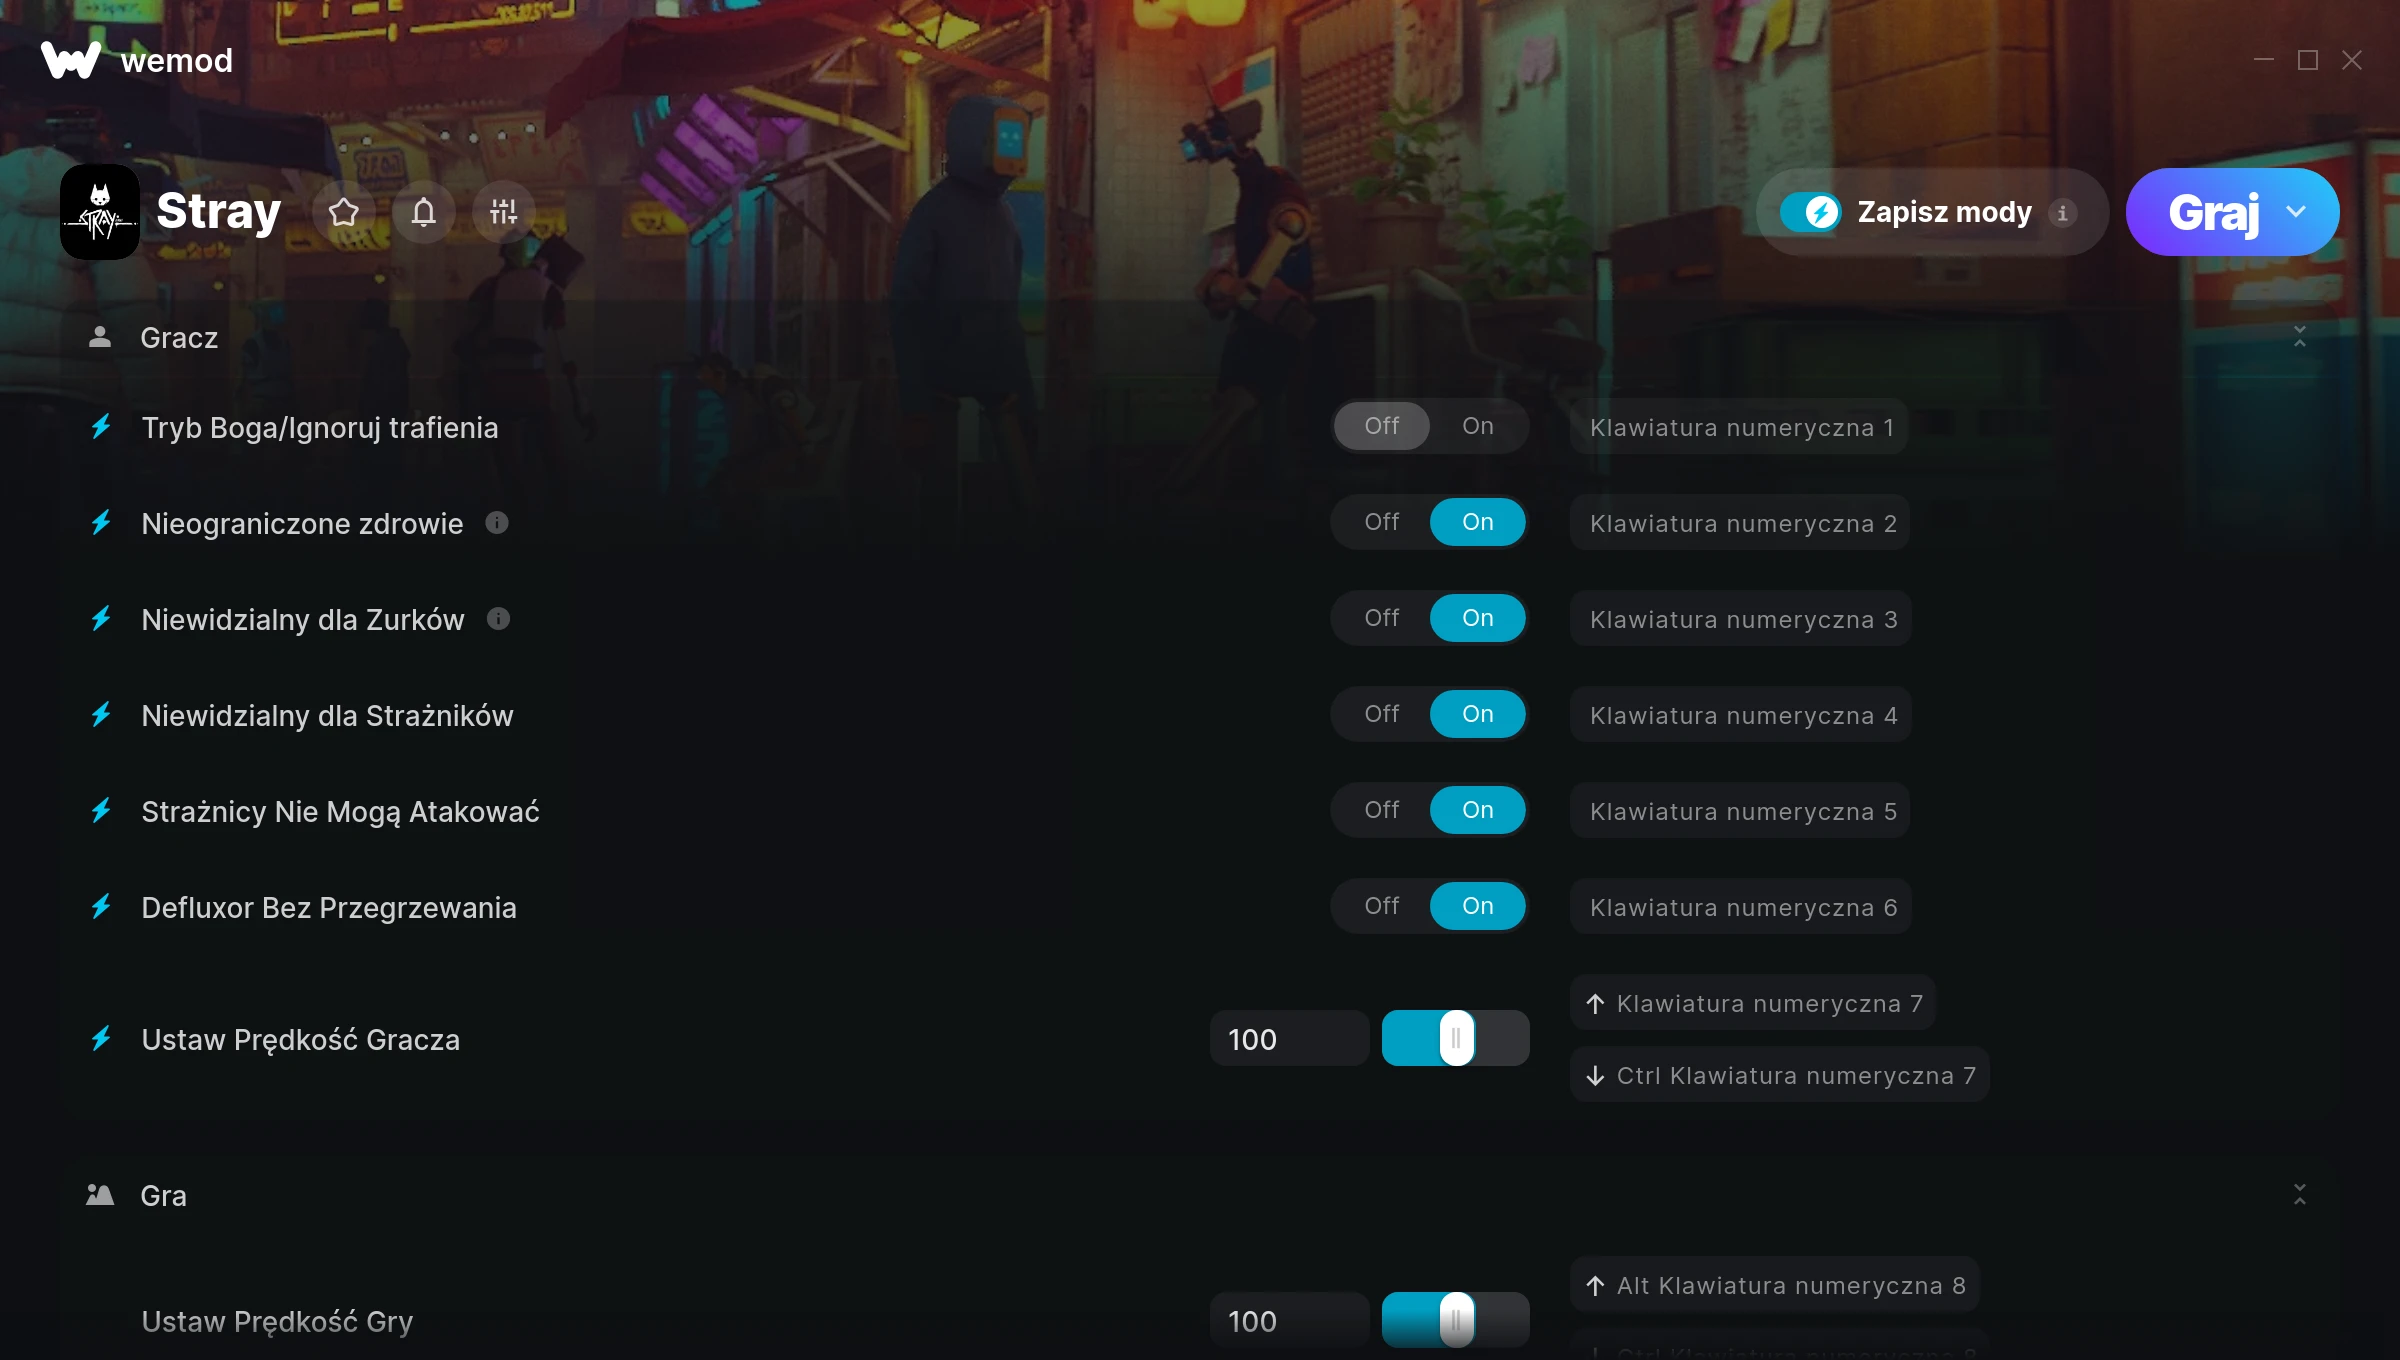Screen dimensions: 2400x1360
Task: Turn Off Defluxor Bez Przegrzewania
Action: pyautogui.click(x=1382, y=906)
